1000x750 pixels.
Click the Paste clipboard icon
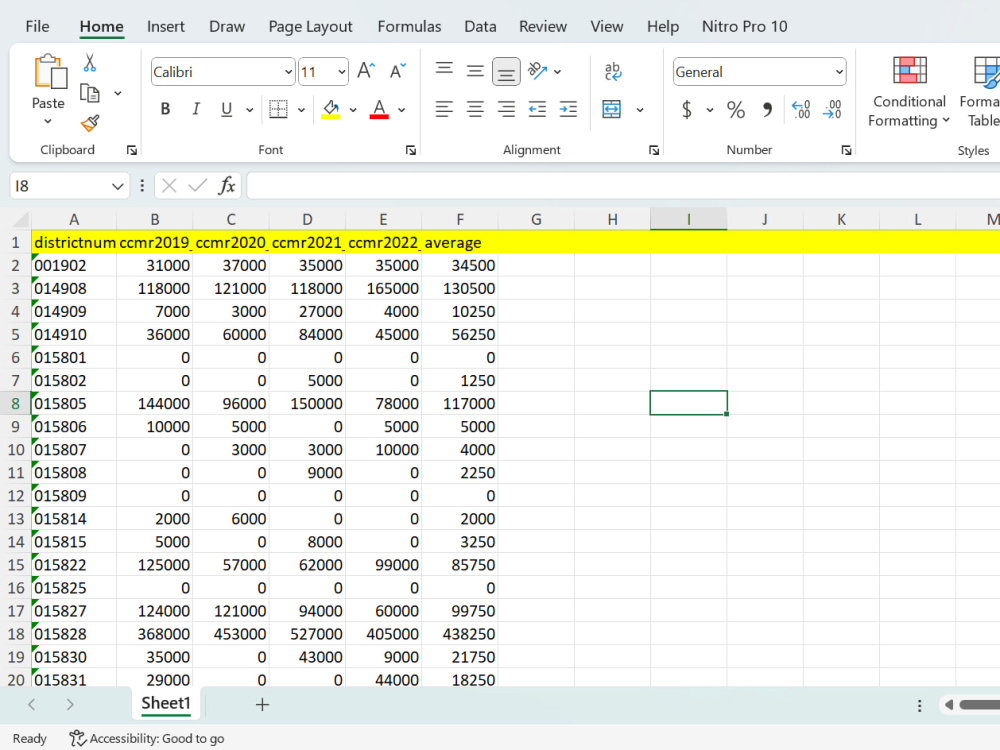(x=50, y=71)
